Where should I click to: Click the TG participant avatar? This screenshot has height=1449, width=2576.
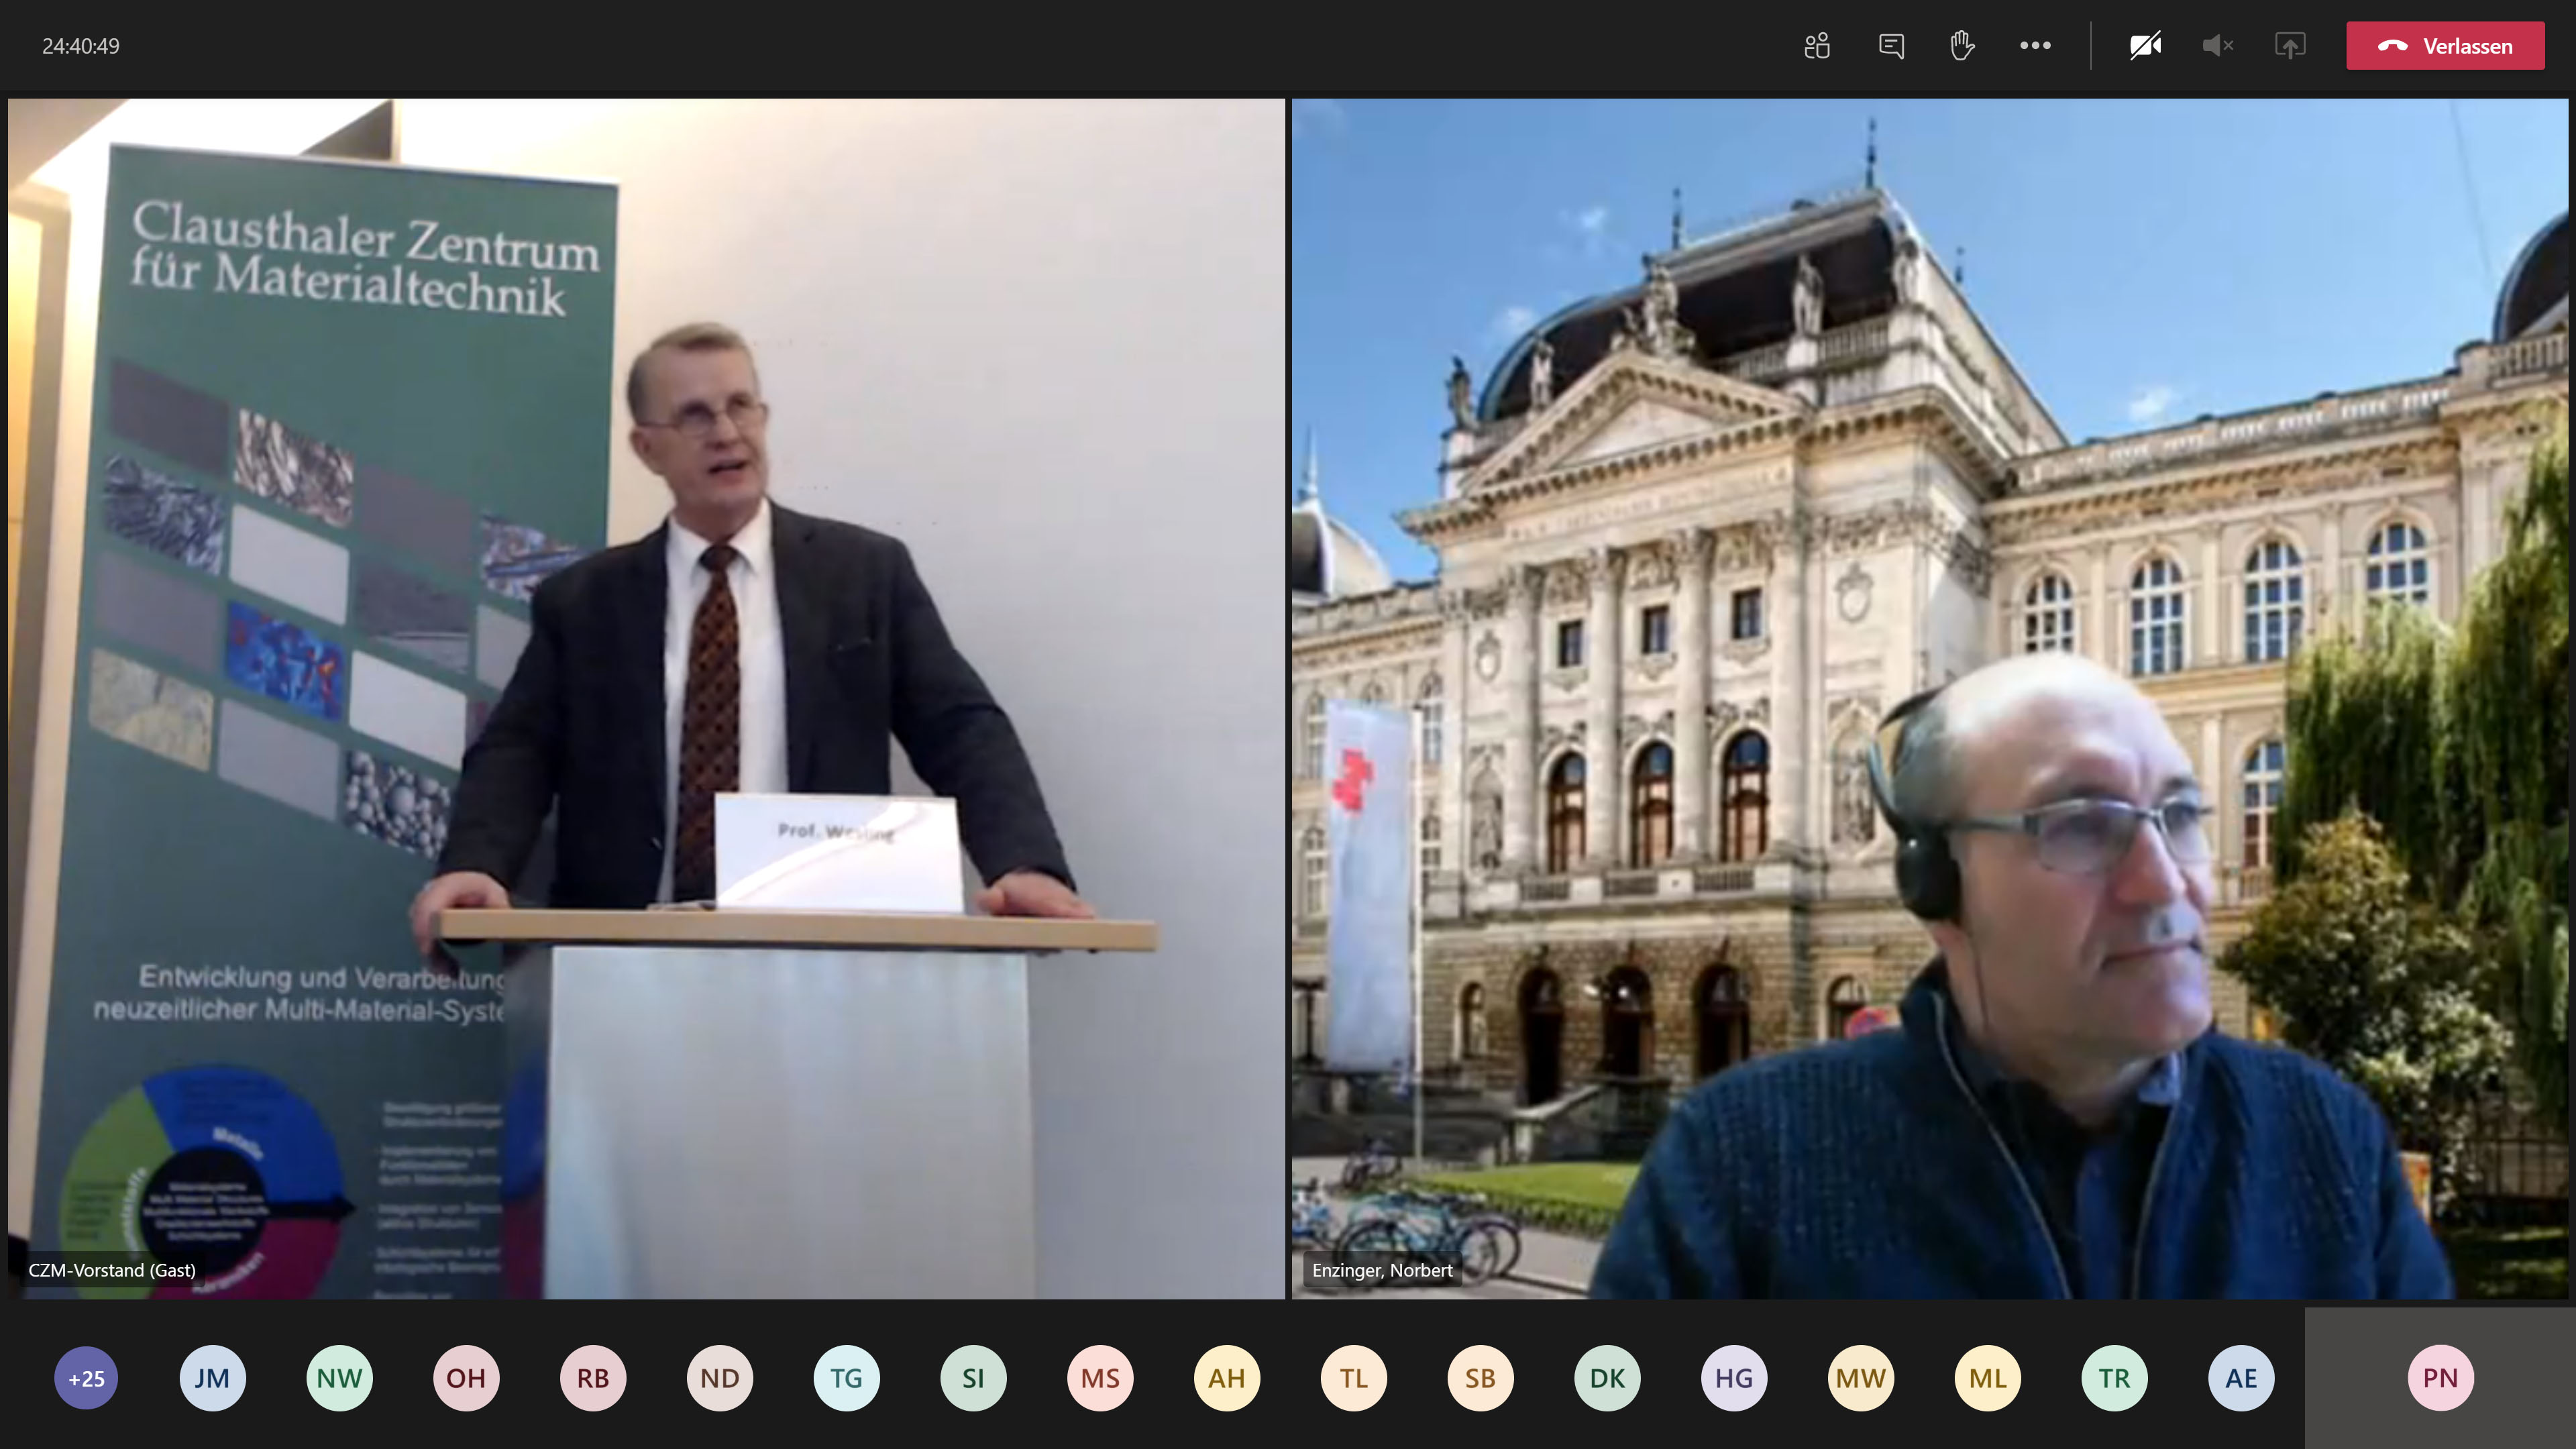click(x=846, y=1378)
